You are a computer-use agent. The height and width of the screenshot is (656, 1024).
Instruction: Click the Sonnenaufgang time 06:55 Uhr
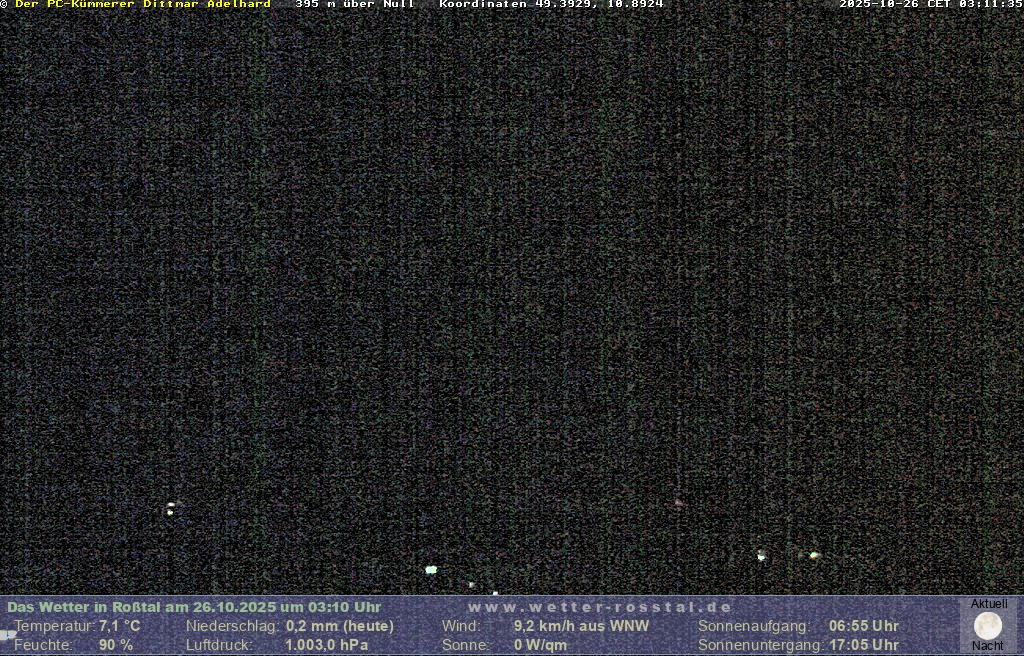coord(863,626)
